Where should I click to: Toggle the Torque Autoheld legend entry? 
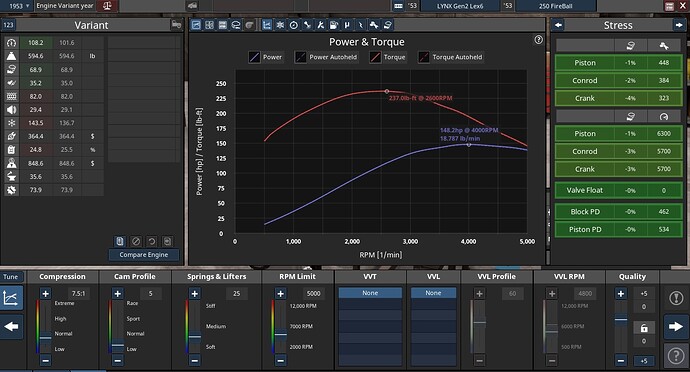451,57
